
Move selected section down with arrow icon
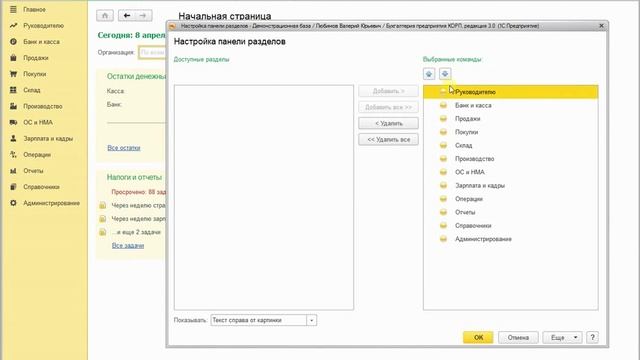445,74
